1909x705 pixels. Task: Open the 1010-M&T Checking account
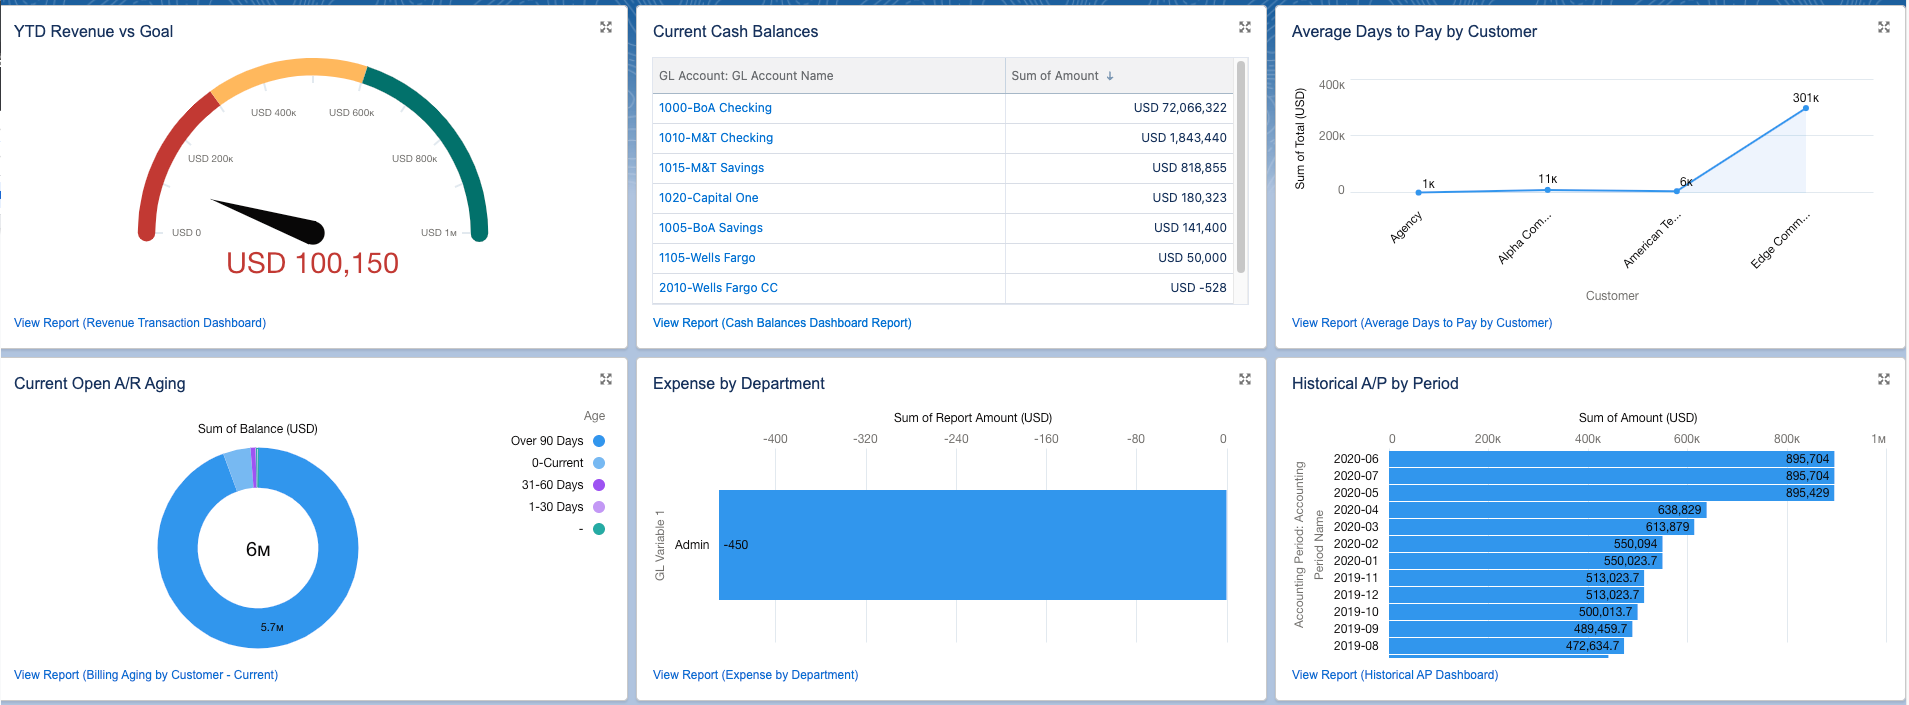[715, 138]
